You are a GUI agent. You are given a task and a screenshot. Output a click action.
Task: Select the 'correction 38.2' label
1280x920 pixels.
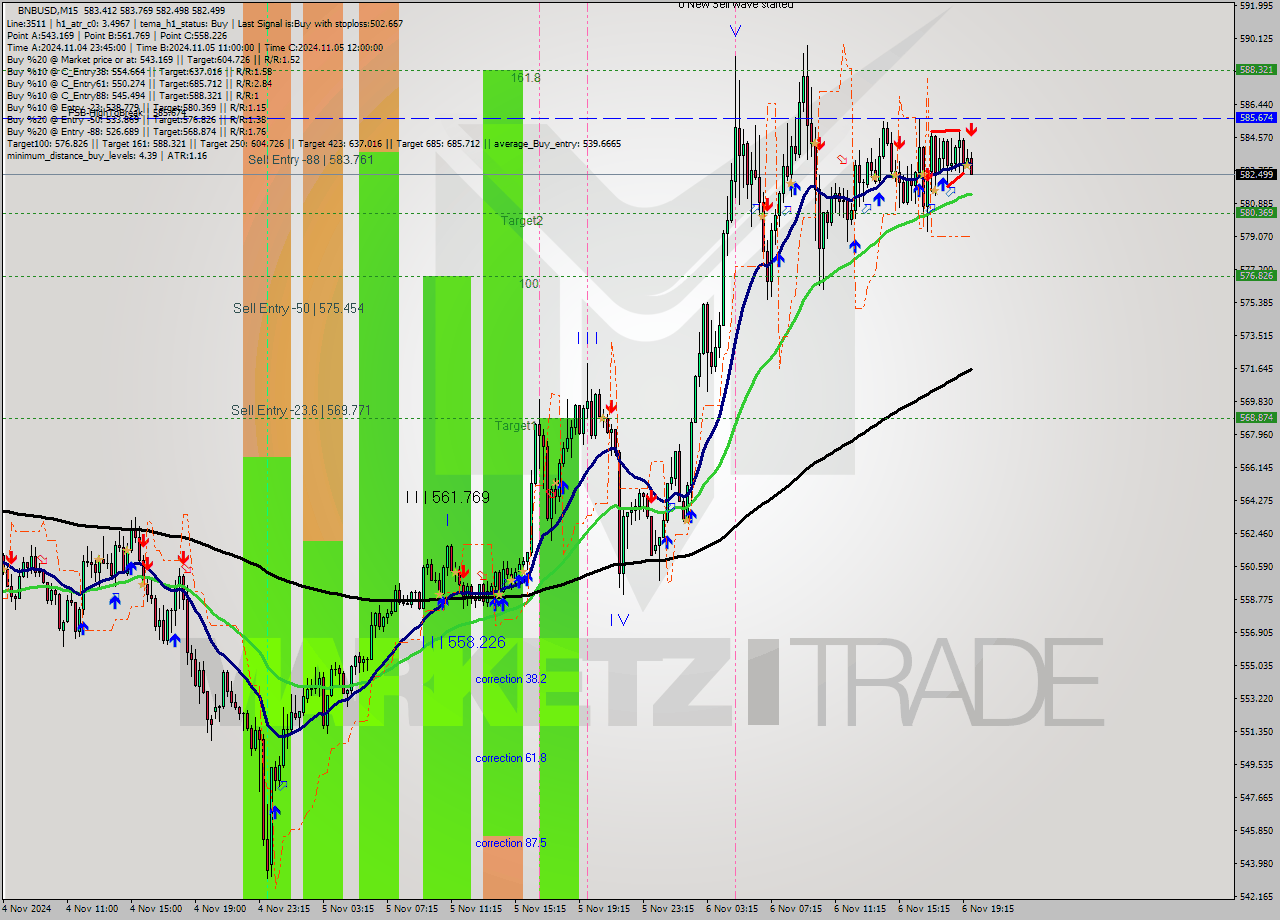coord(511,679)
